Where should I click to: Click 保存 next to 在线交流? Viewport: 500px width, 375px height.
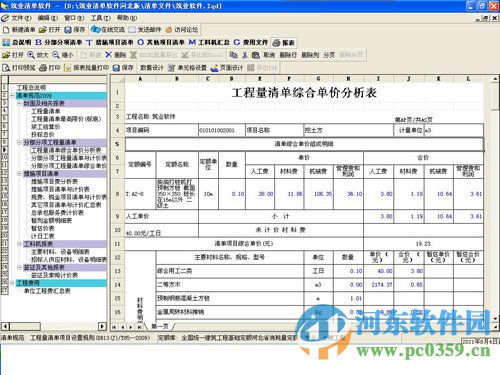(x=75, y=30)
